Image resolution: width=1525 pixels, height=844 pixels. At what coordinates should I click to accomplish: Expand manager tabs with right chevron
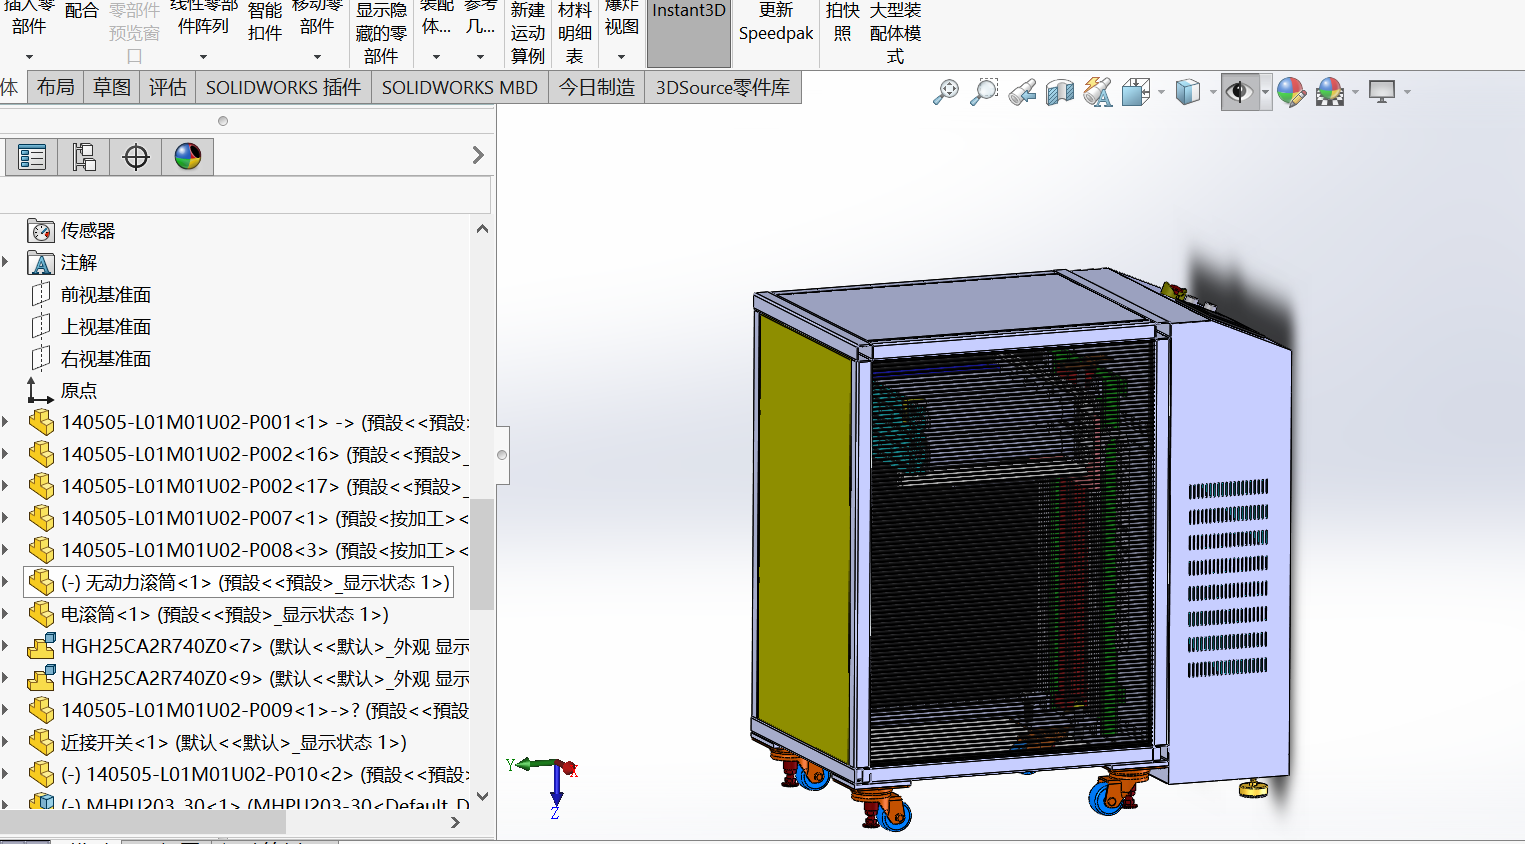coord(478,155)
